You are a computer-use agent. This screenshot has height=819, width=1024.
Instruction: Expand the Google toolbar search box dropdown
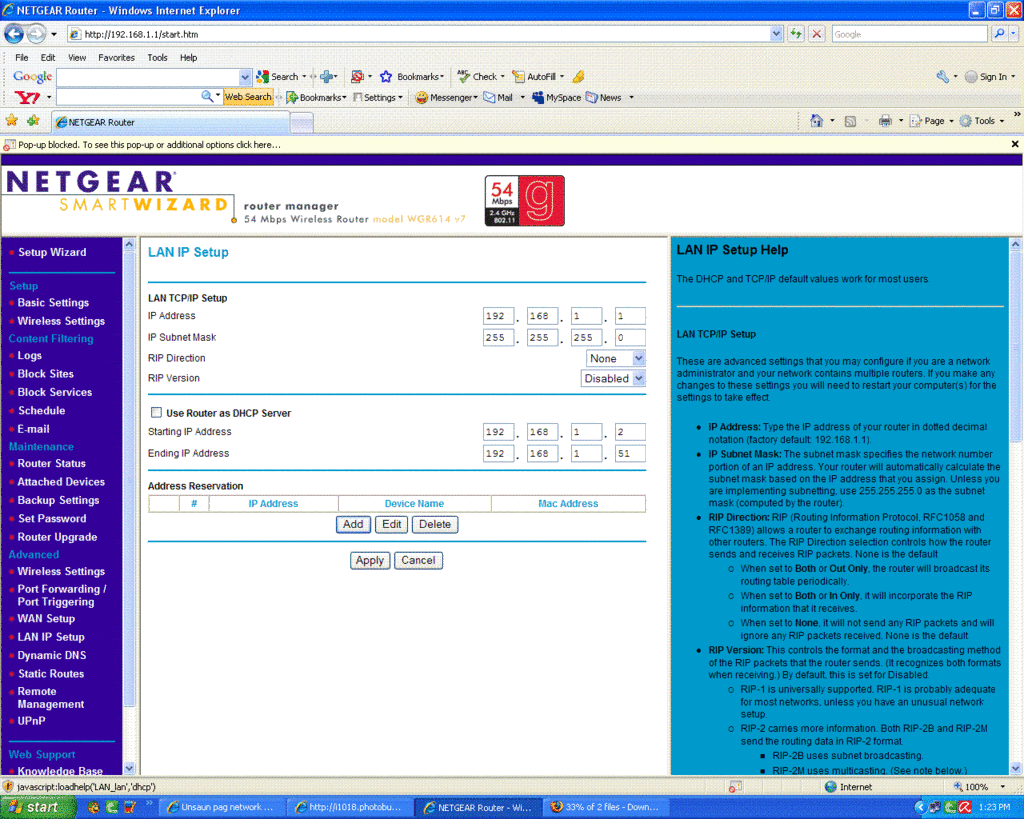(x=245, y=77)
